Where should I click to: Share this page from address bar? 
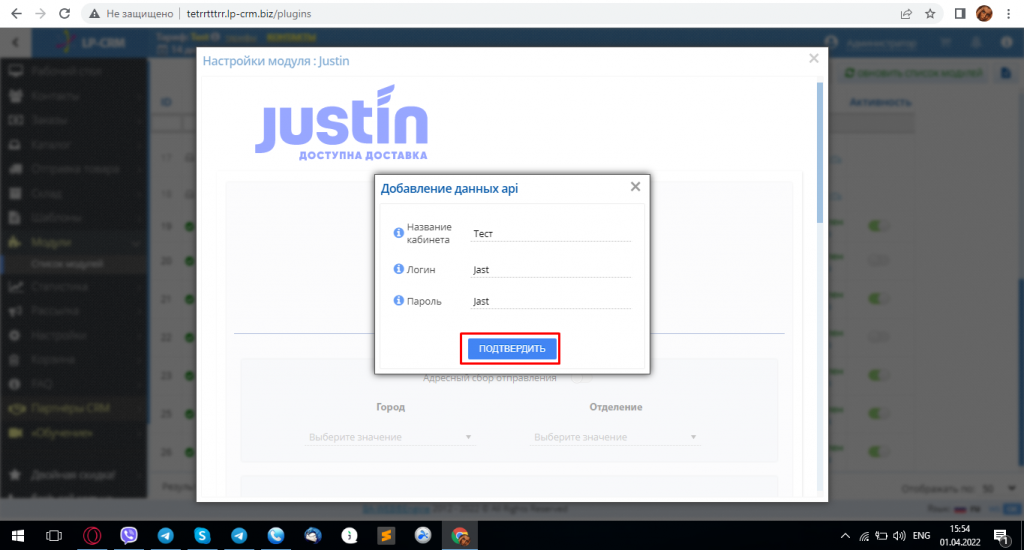pos(906,14)
